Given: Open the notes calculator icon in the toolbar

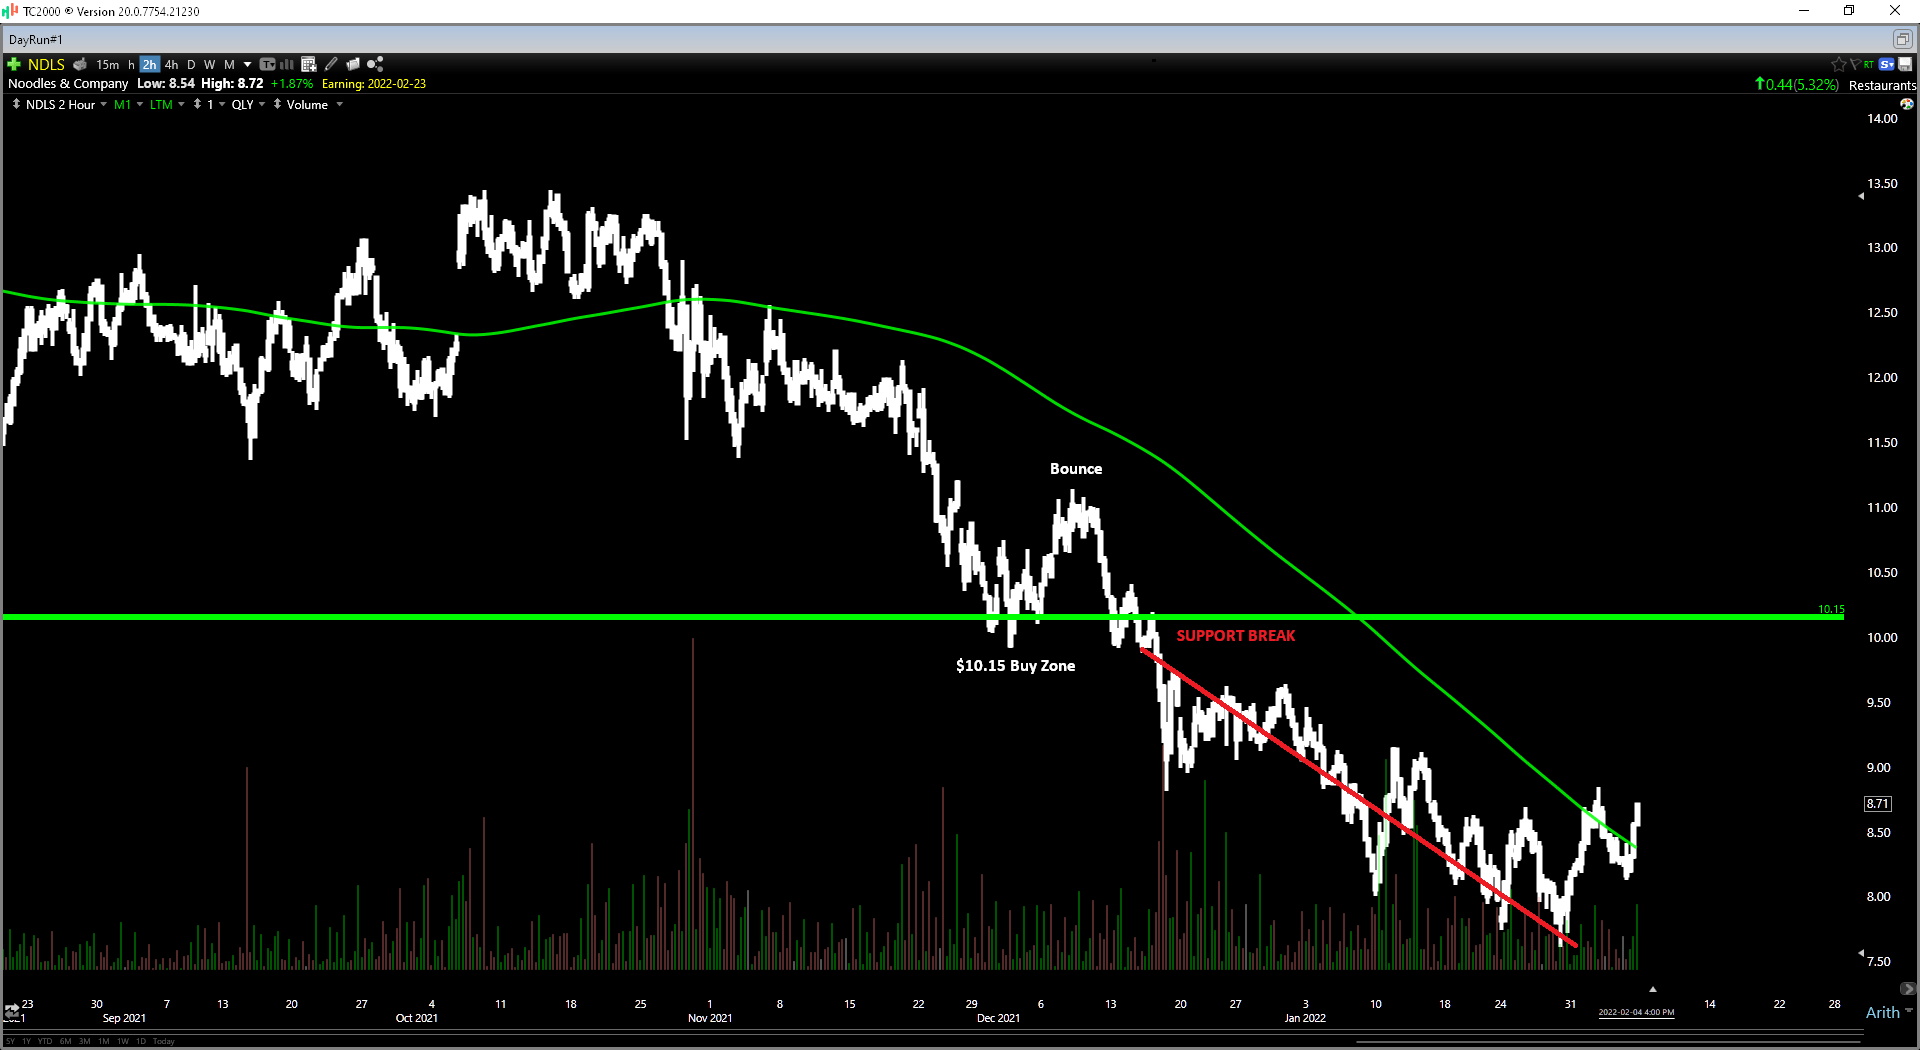Looking at the screenshot, I should (306, 64).
